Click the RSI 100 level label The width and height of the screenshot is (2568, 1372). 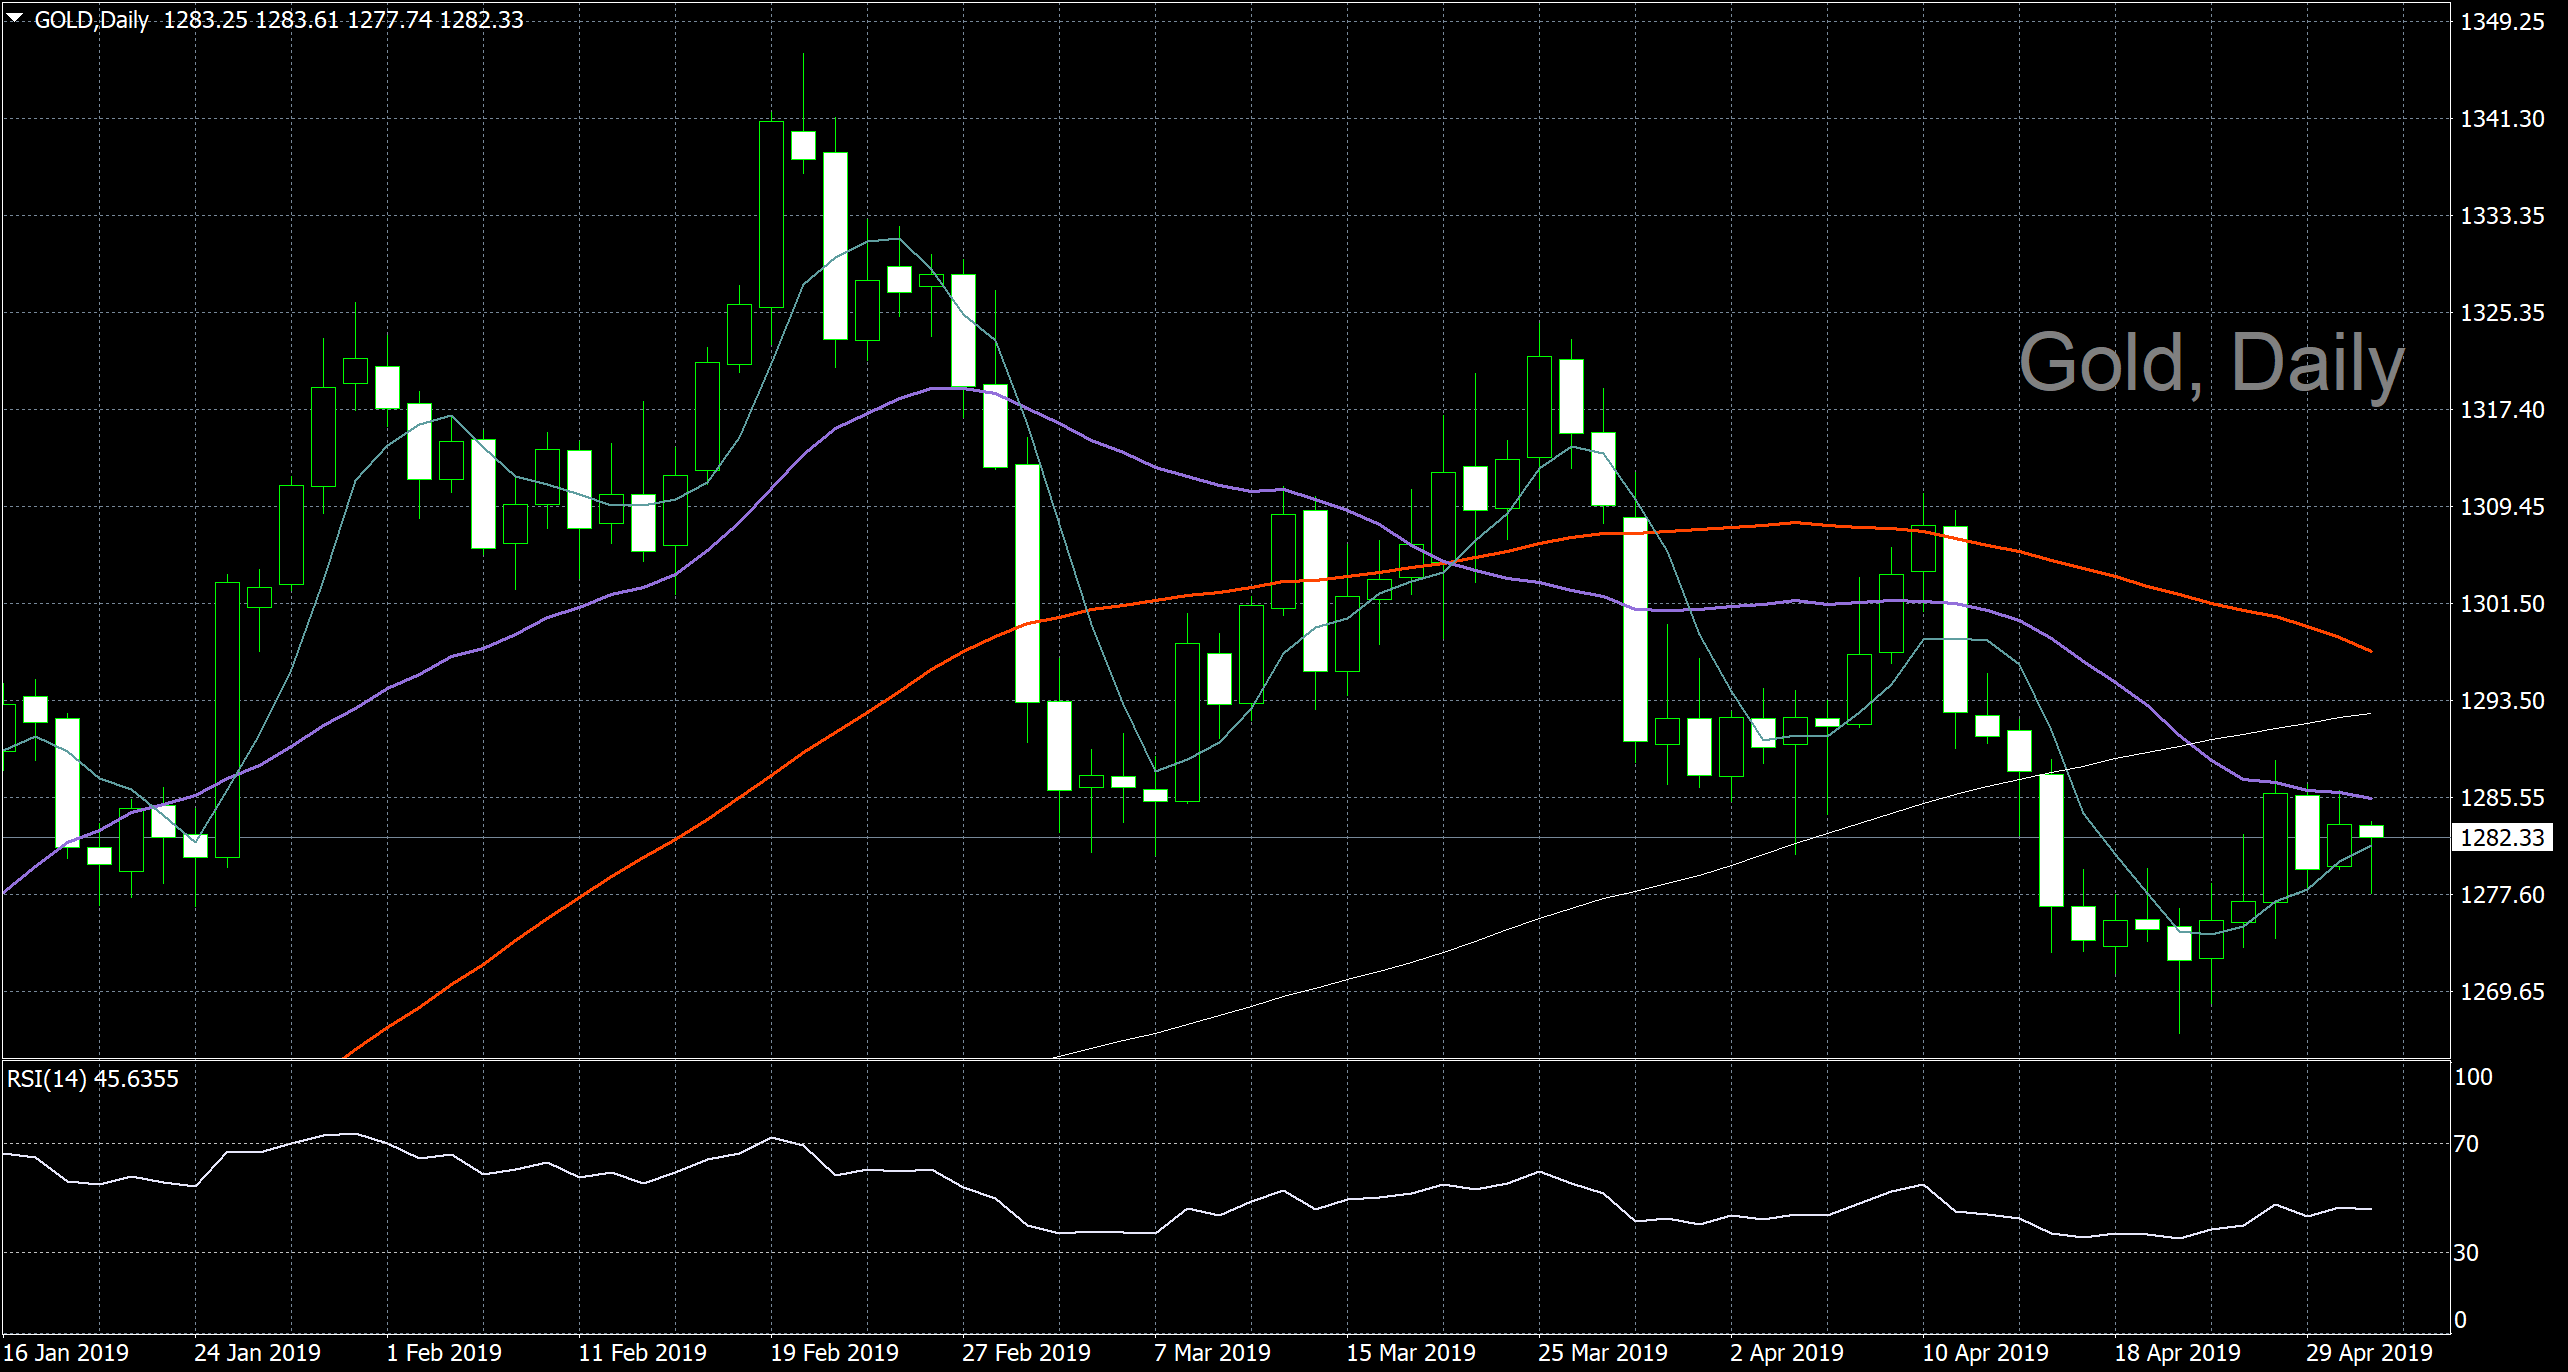2474,1077
